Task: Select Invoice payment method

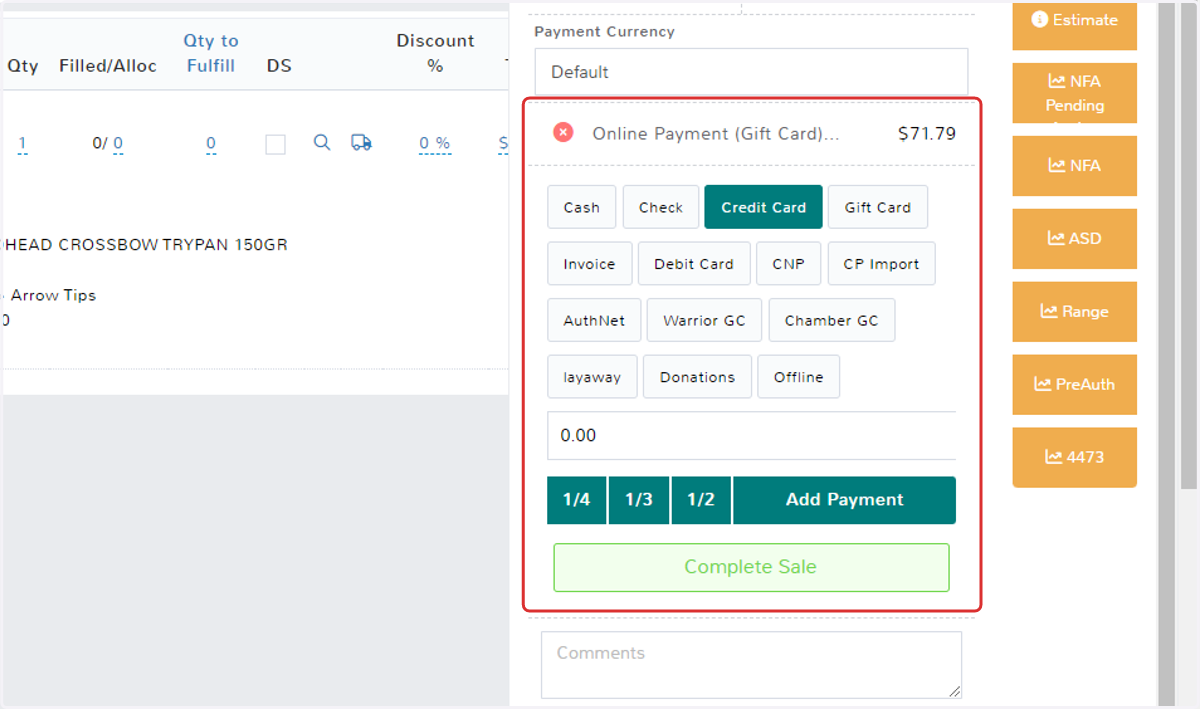Action: pyautogui.click(x=590, y=264)
